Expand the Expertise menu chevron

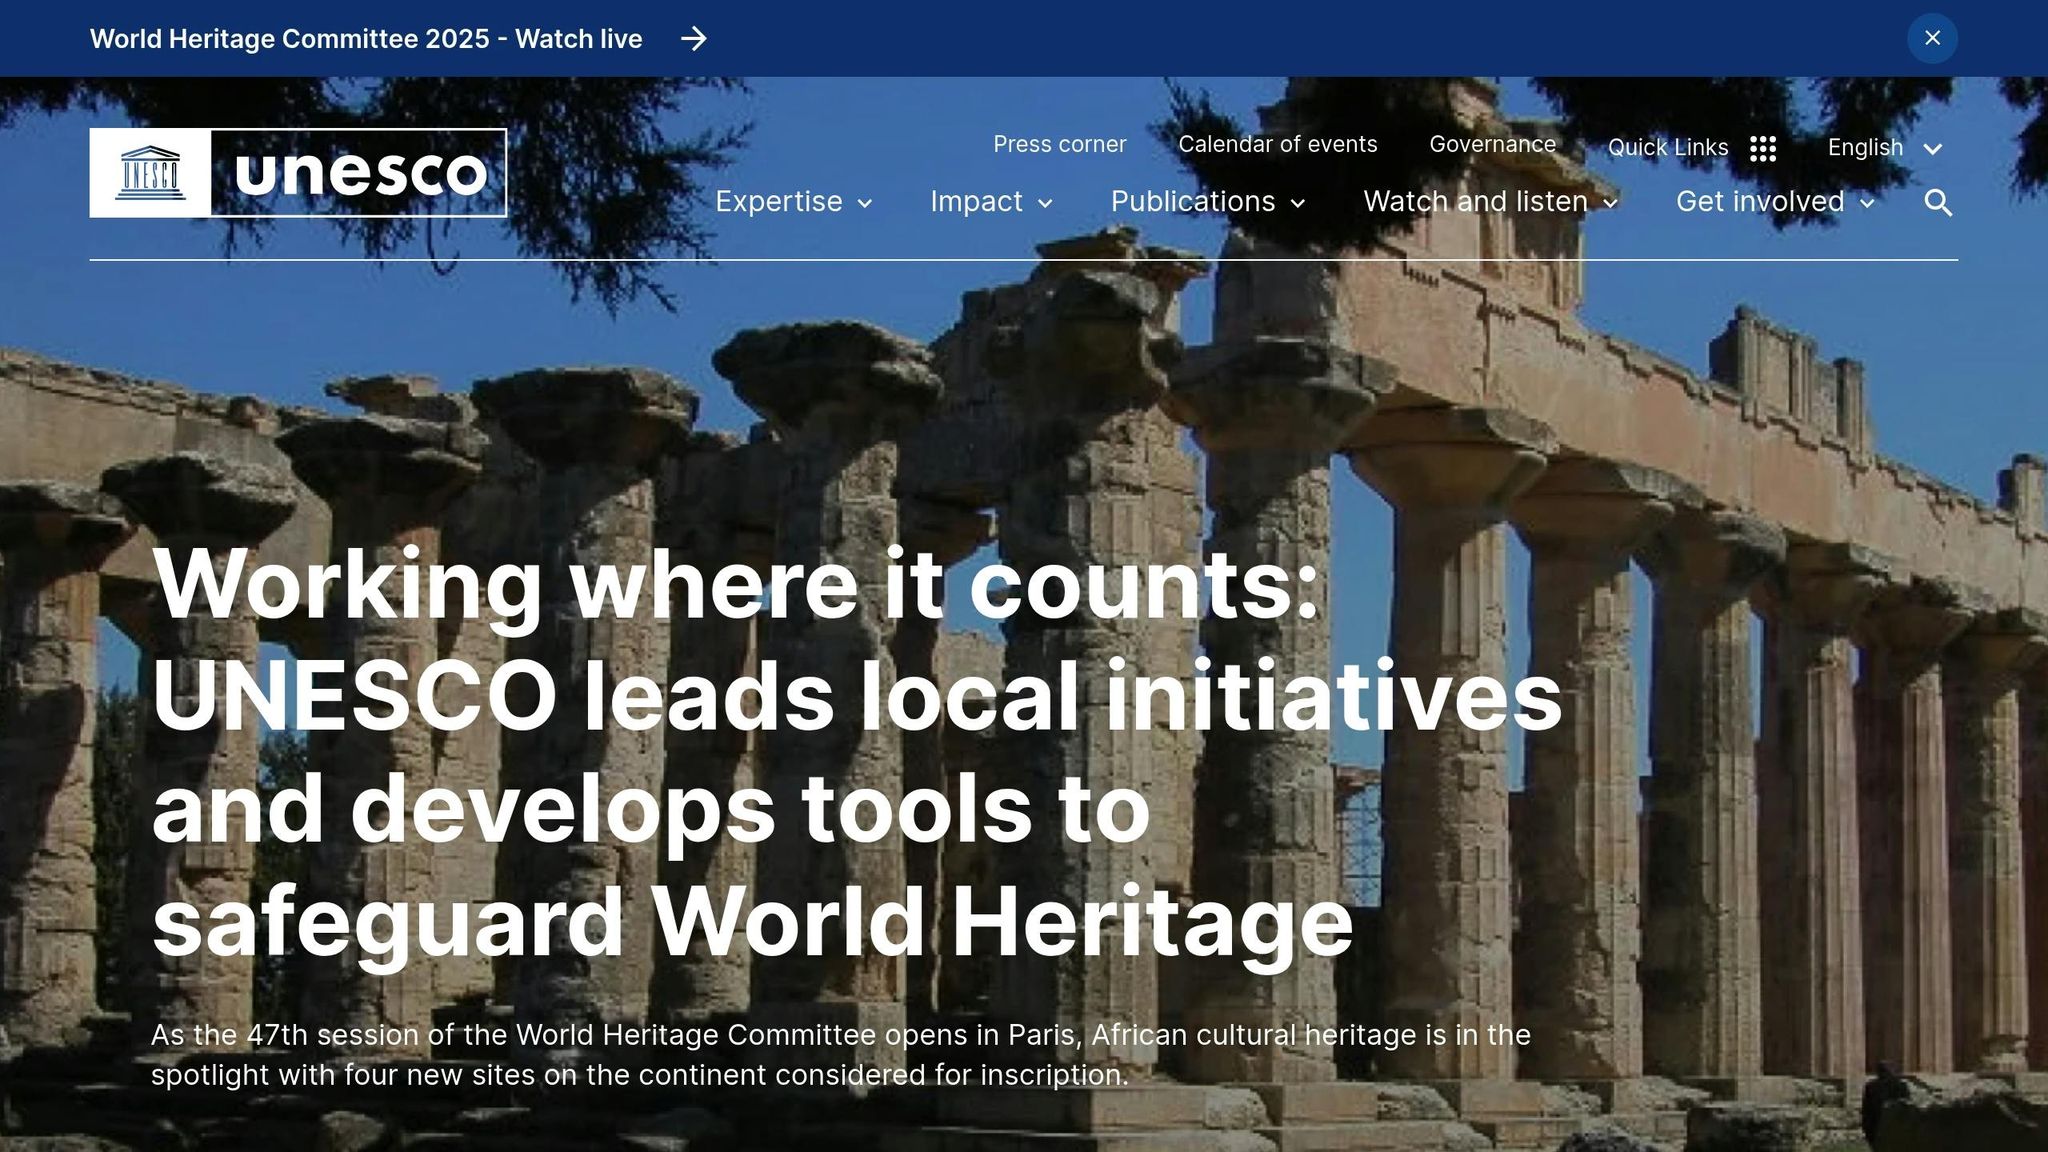pos(865,204)
